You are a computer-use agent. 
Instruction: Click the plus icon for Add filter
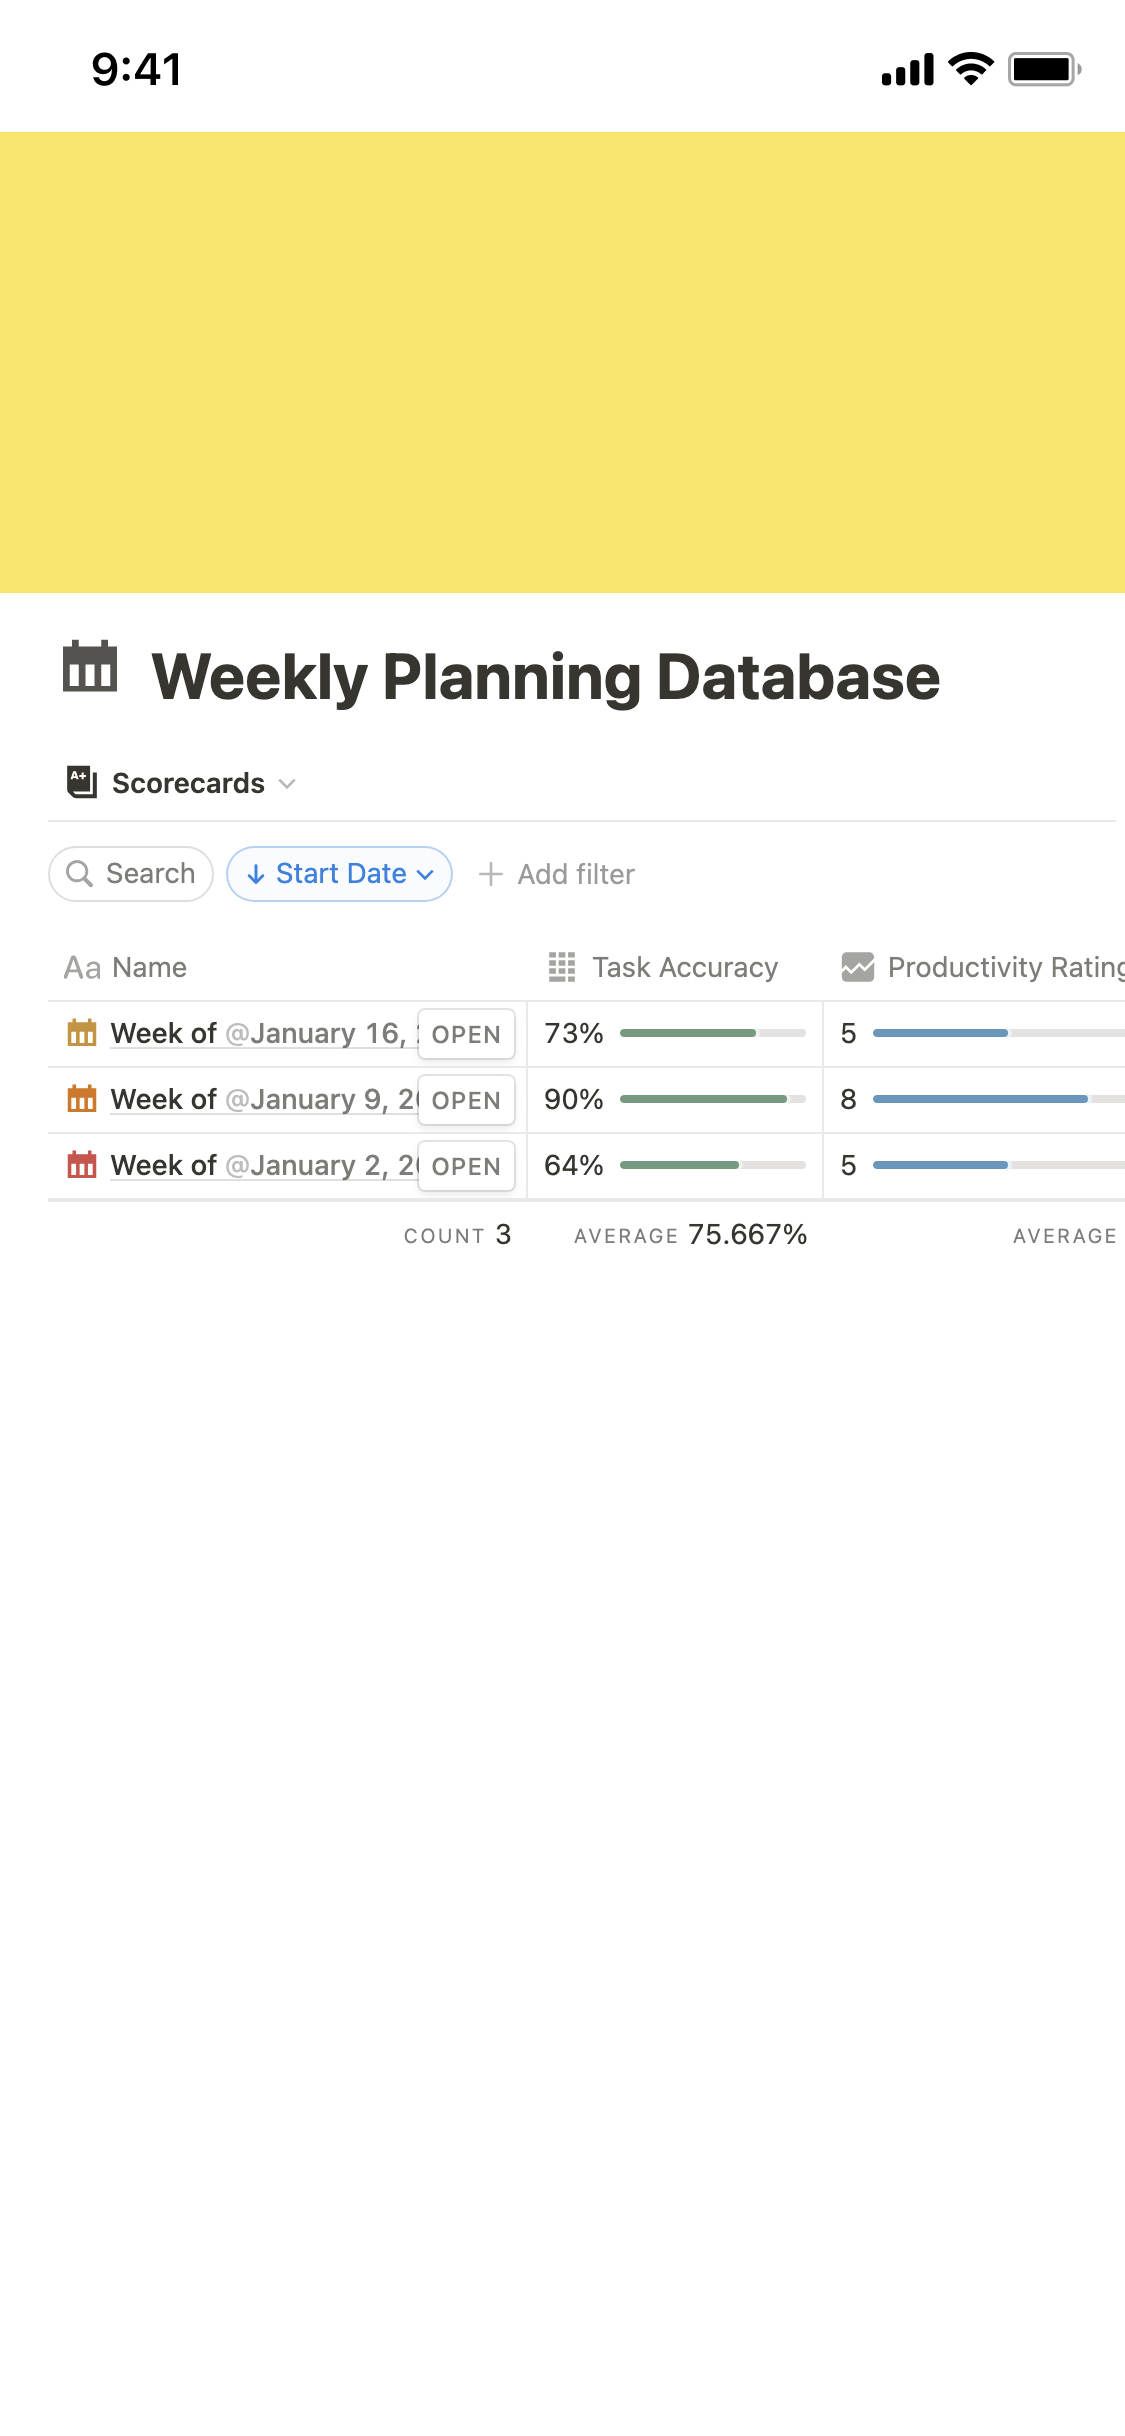click(490, 874)
